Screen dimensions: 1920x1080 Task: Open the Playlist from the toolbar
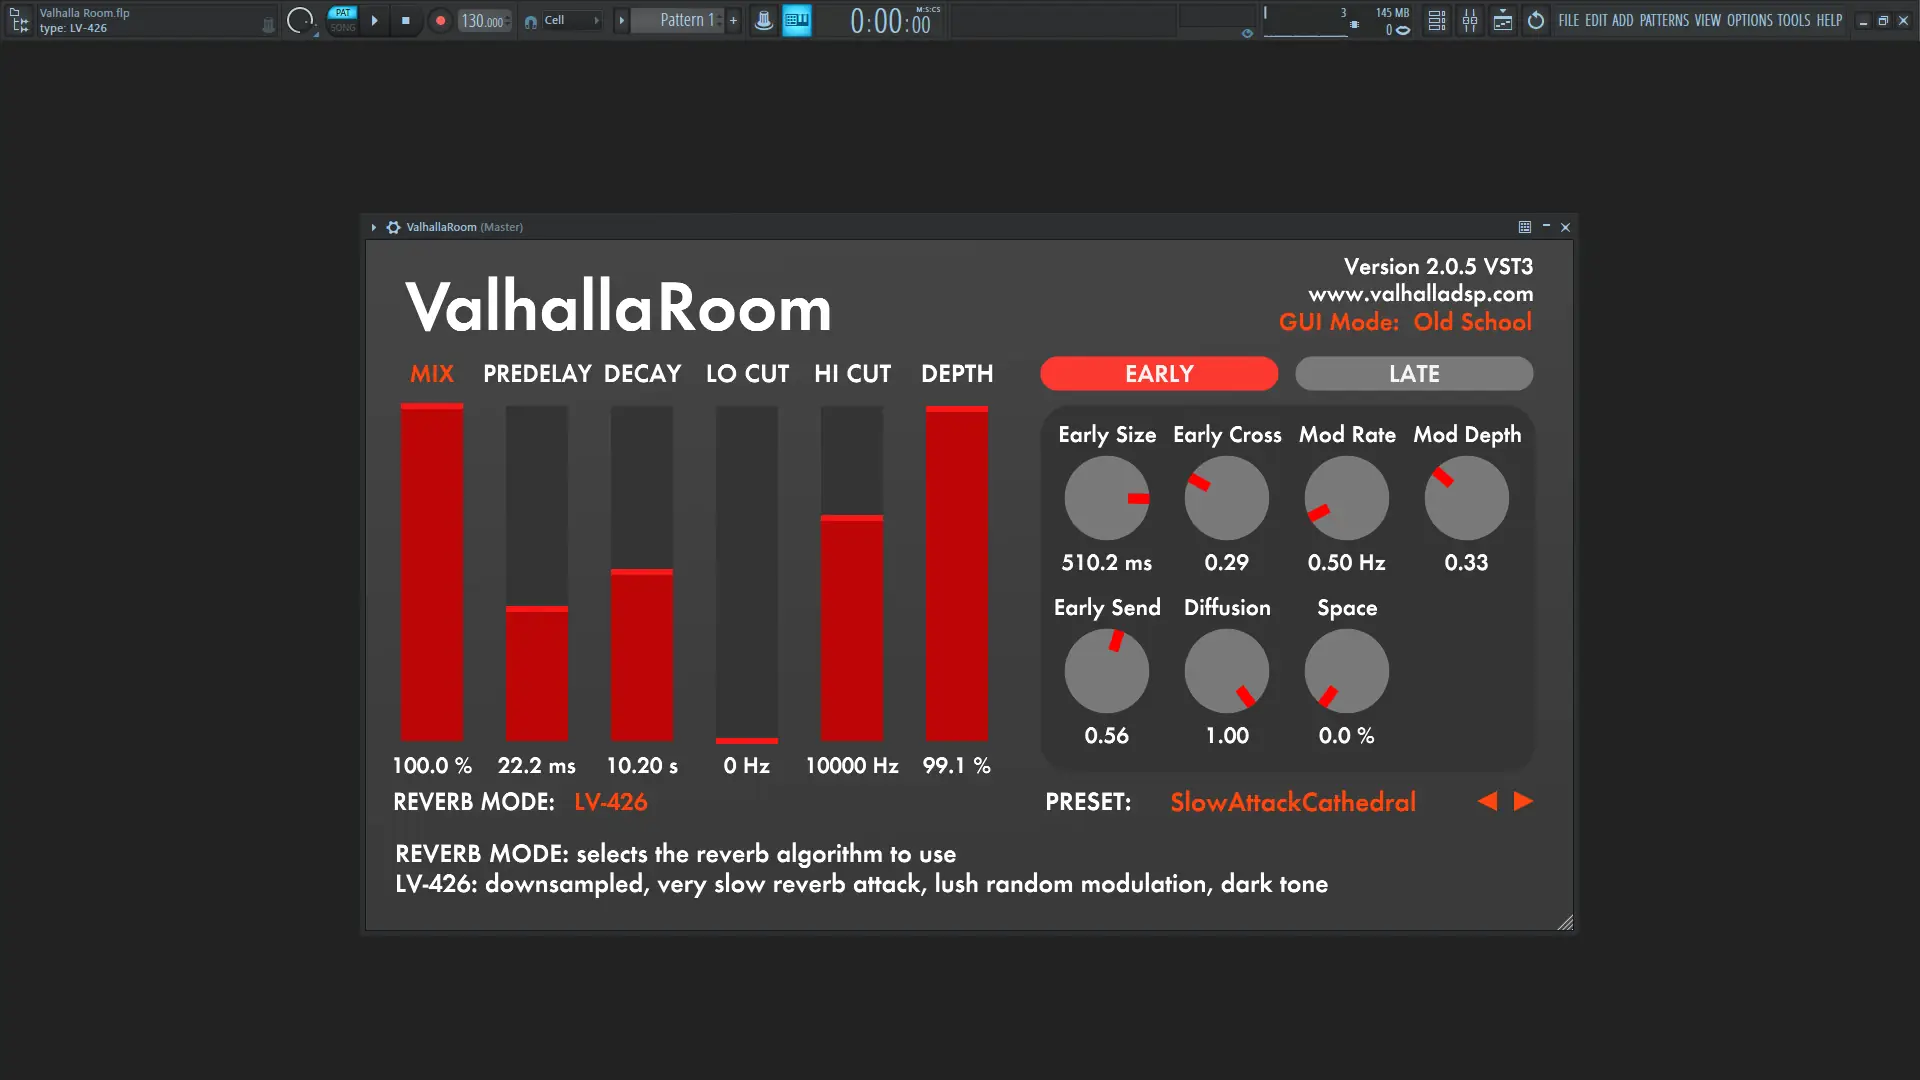pos(1436,20)
